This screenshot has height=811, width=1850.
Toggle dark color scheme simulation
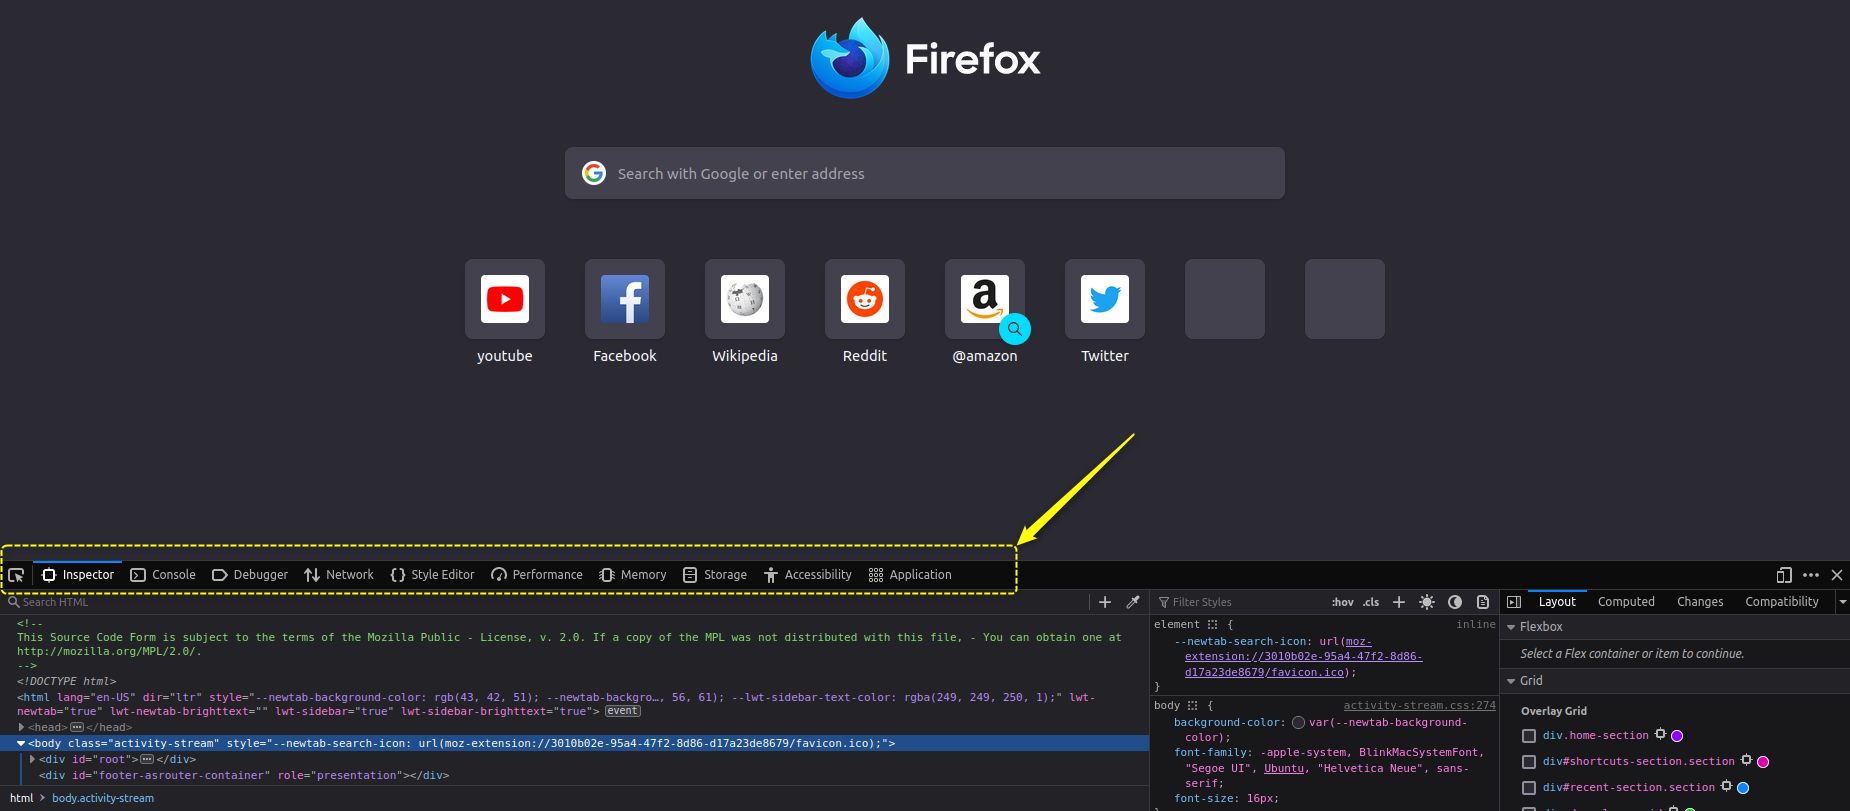pos(1455,602)
